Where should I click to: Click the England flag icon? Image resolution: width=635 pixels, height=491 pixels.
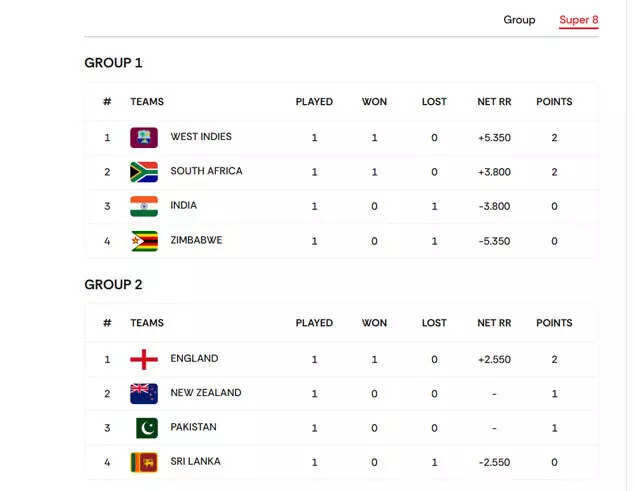click(x=144, y=359)
